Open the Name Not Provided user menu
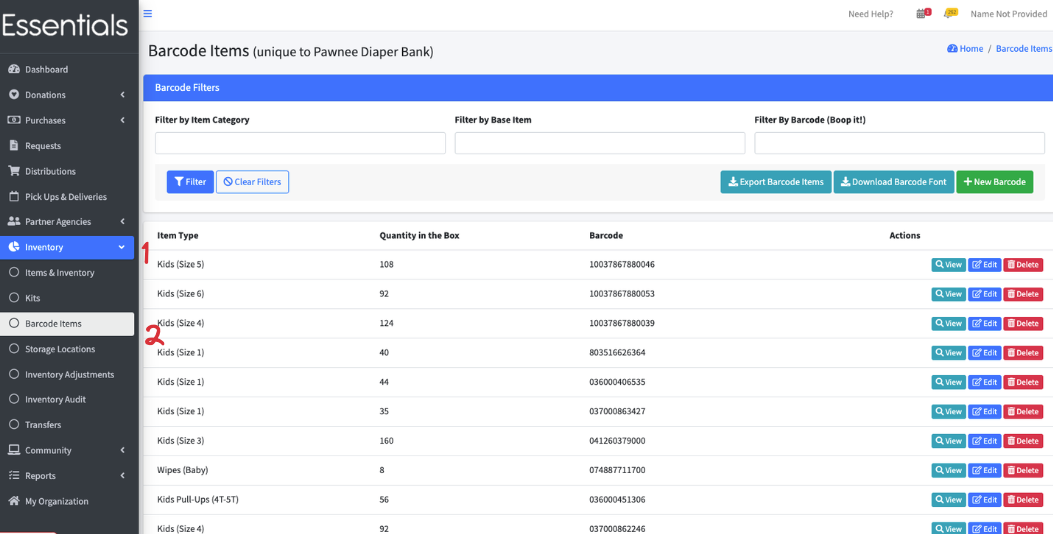This screenshot has width=1053, height=534. pos(1009,13)
